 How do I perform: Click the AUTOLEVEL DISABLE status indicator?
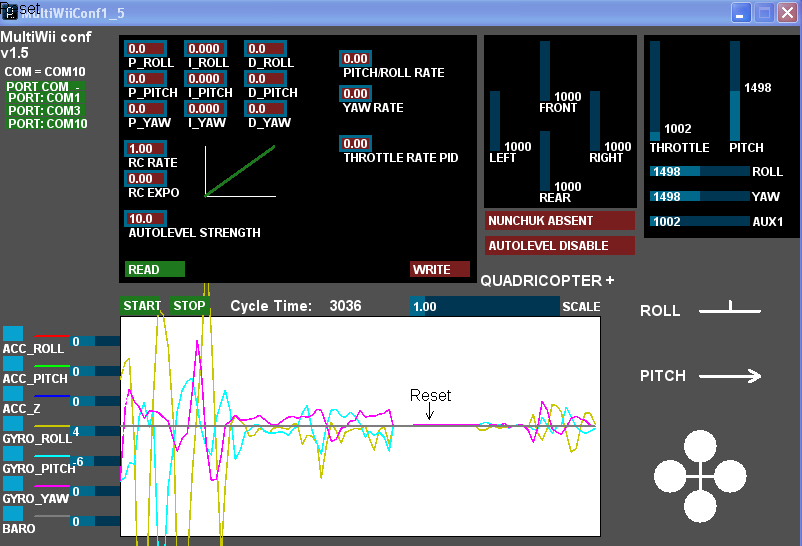coord(560,246)
